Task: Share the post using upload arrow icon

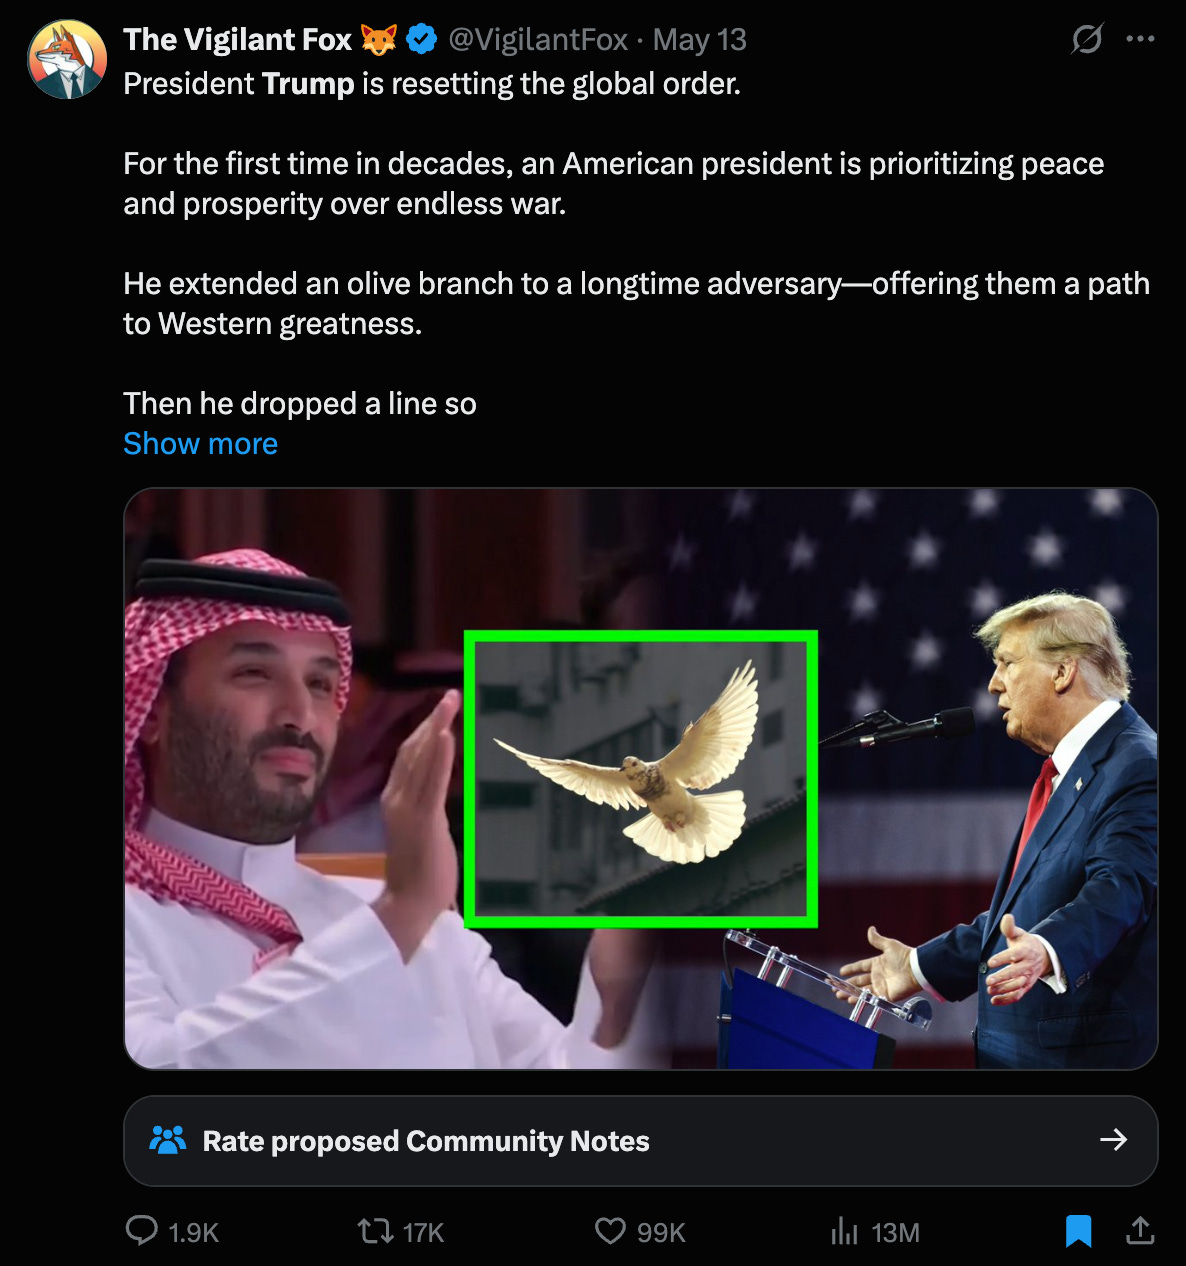Action: pos(1140,1231)
